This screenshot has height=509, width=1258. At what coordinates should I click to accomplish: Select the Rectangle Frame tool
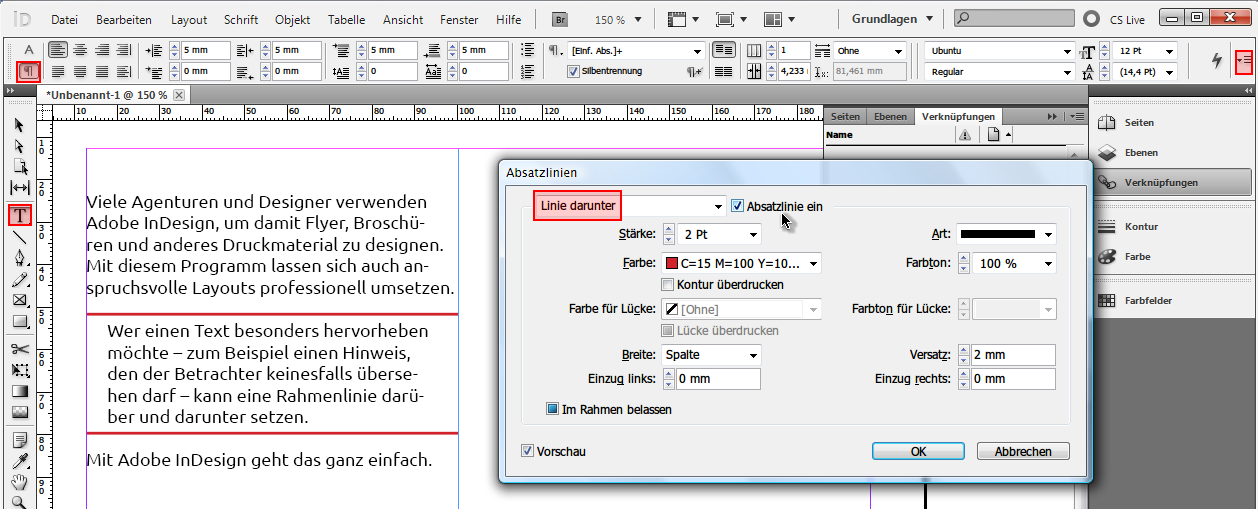[19, 300]
